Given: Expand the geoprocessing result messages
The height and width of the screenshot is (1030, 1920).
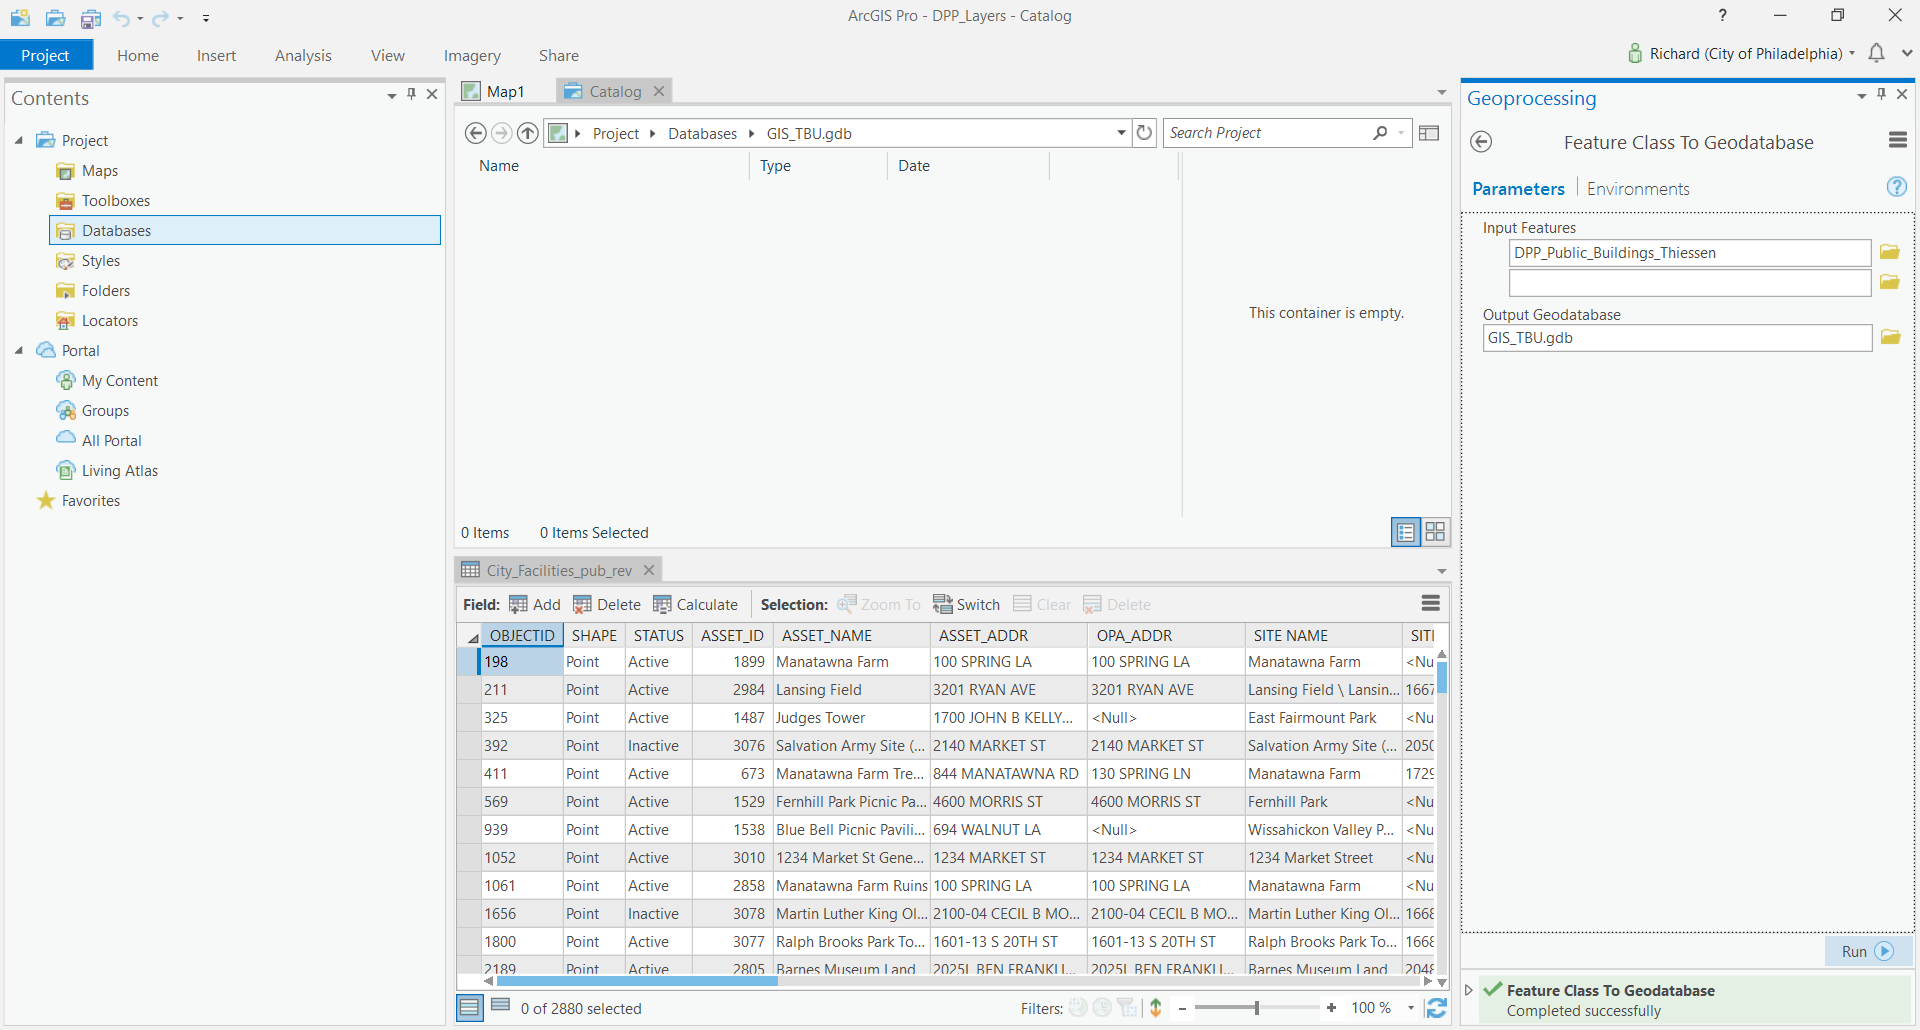Looking at the screenshot, I should click(x=1468, y=990).
